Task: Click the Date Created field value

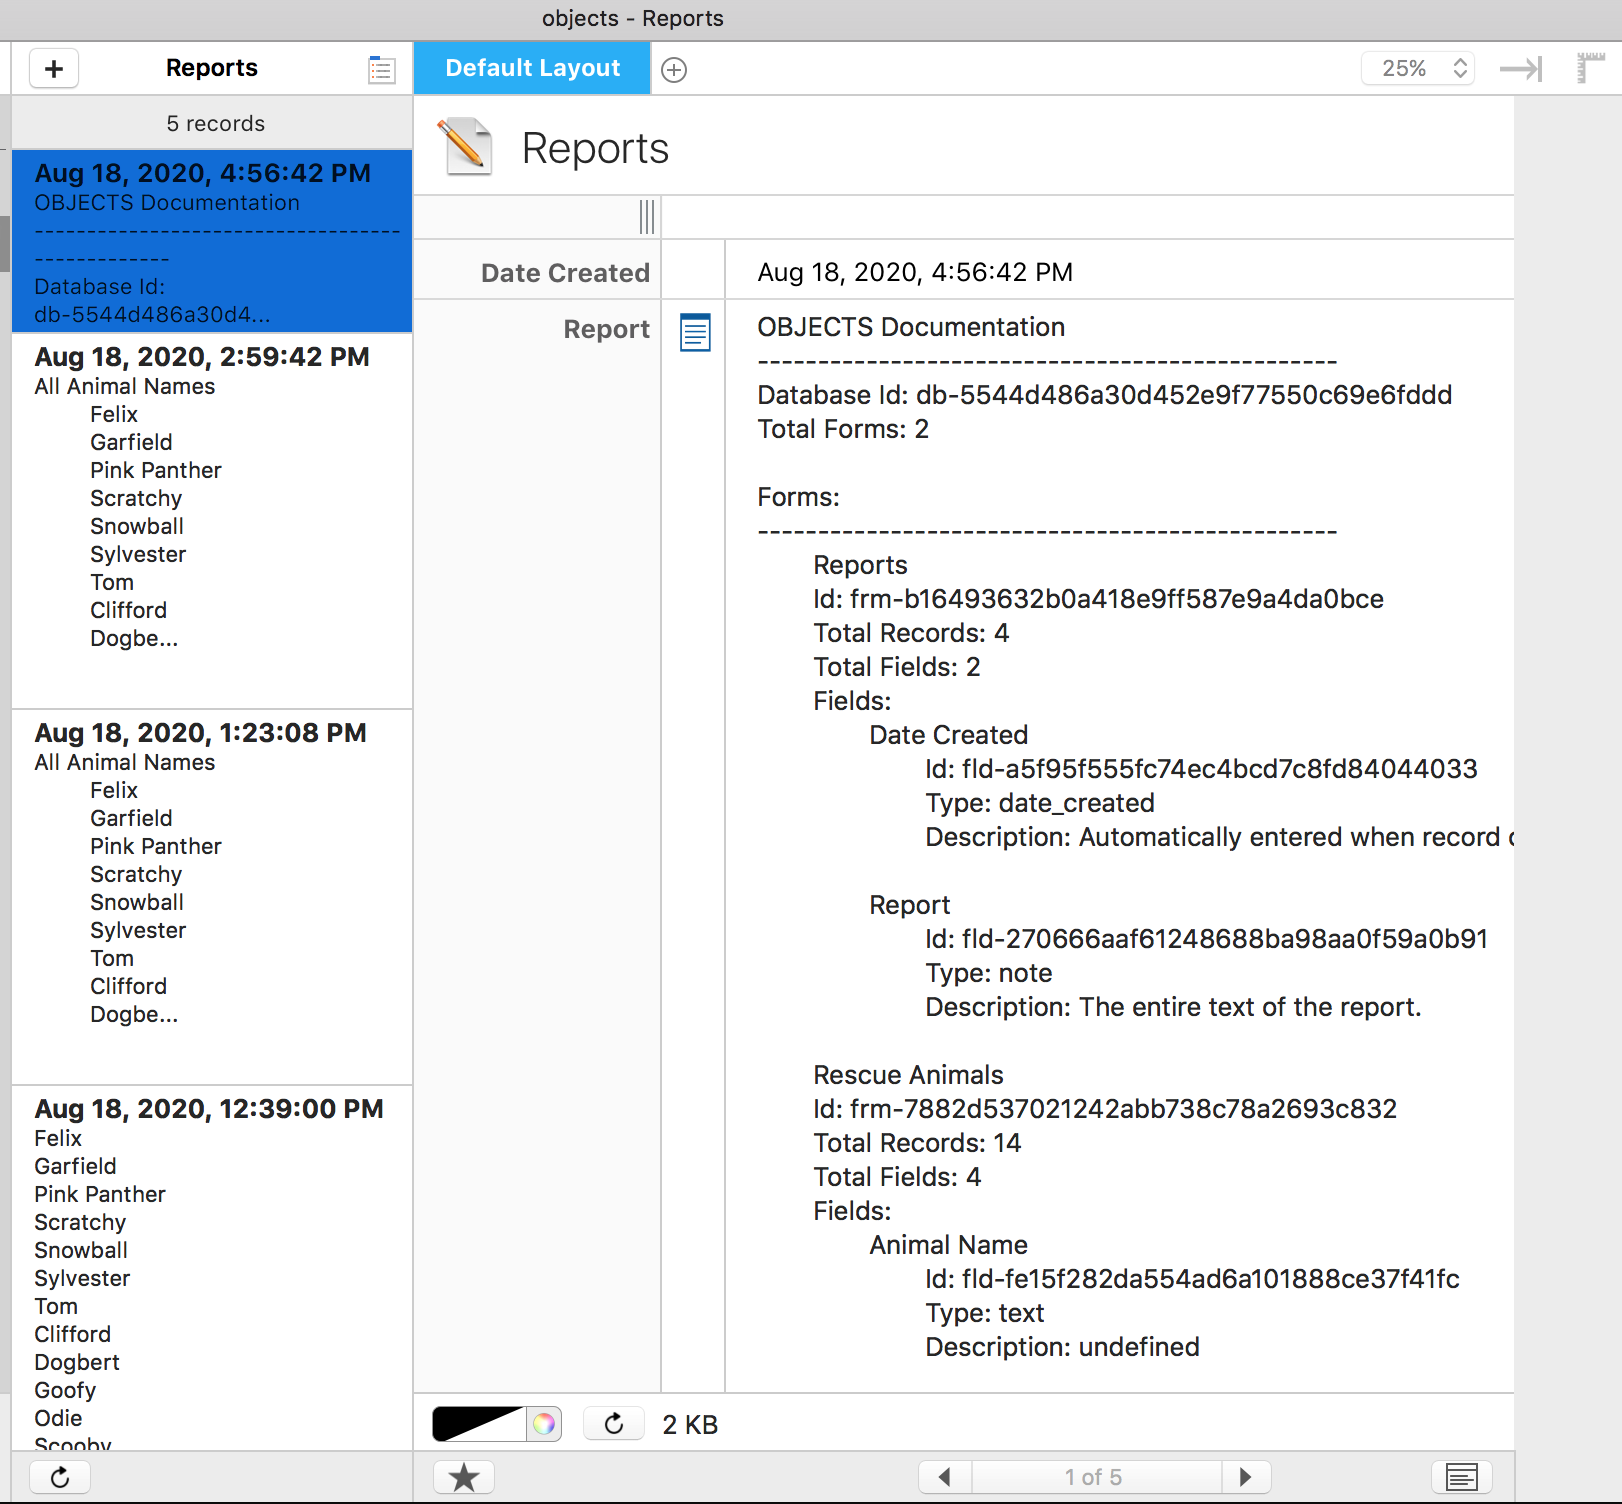Action: pyautogui.click(x=915, y=273)
